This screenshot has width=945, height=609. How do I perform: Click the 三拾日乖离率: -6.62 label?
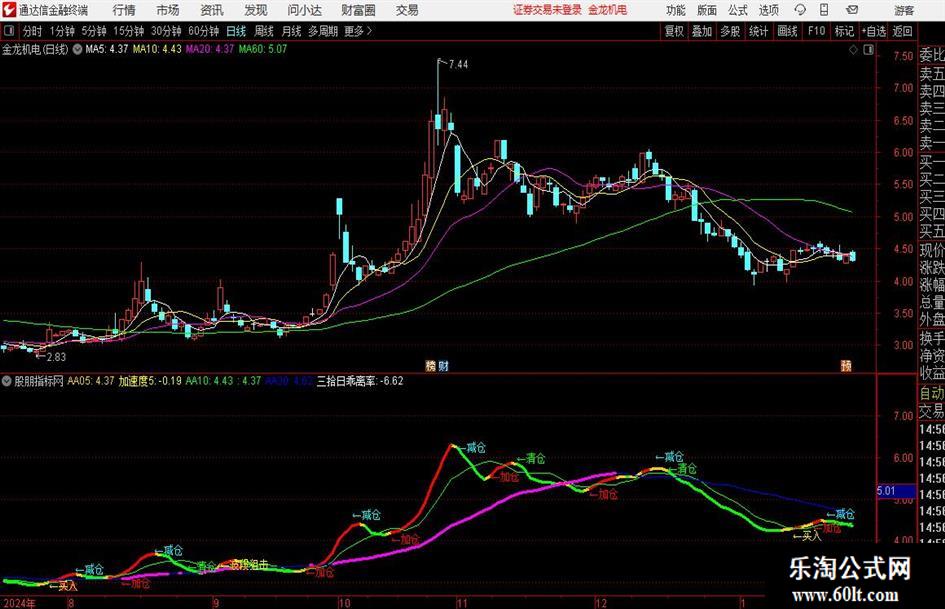point(360,381)
